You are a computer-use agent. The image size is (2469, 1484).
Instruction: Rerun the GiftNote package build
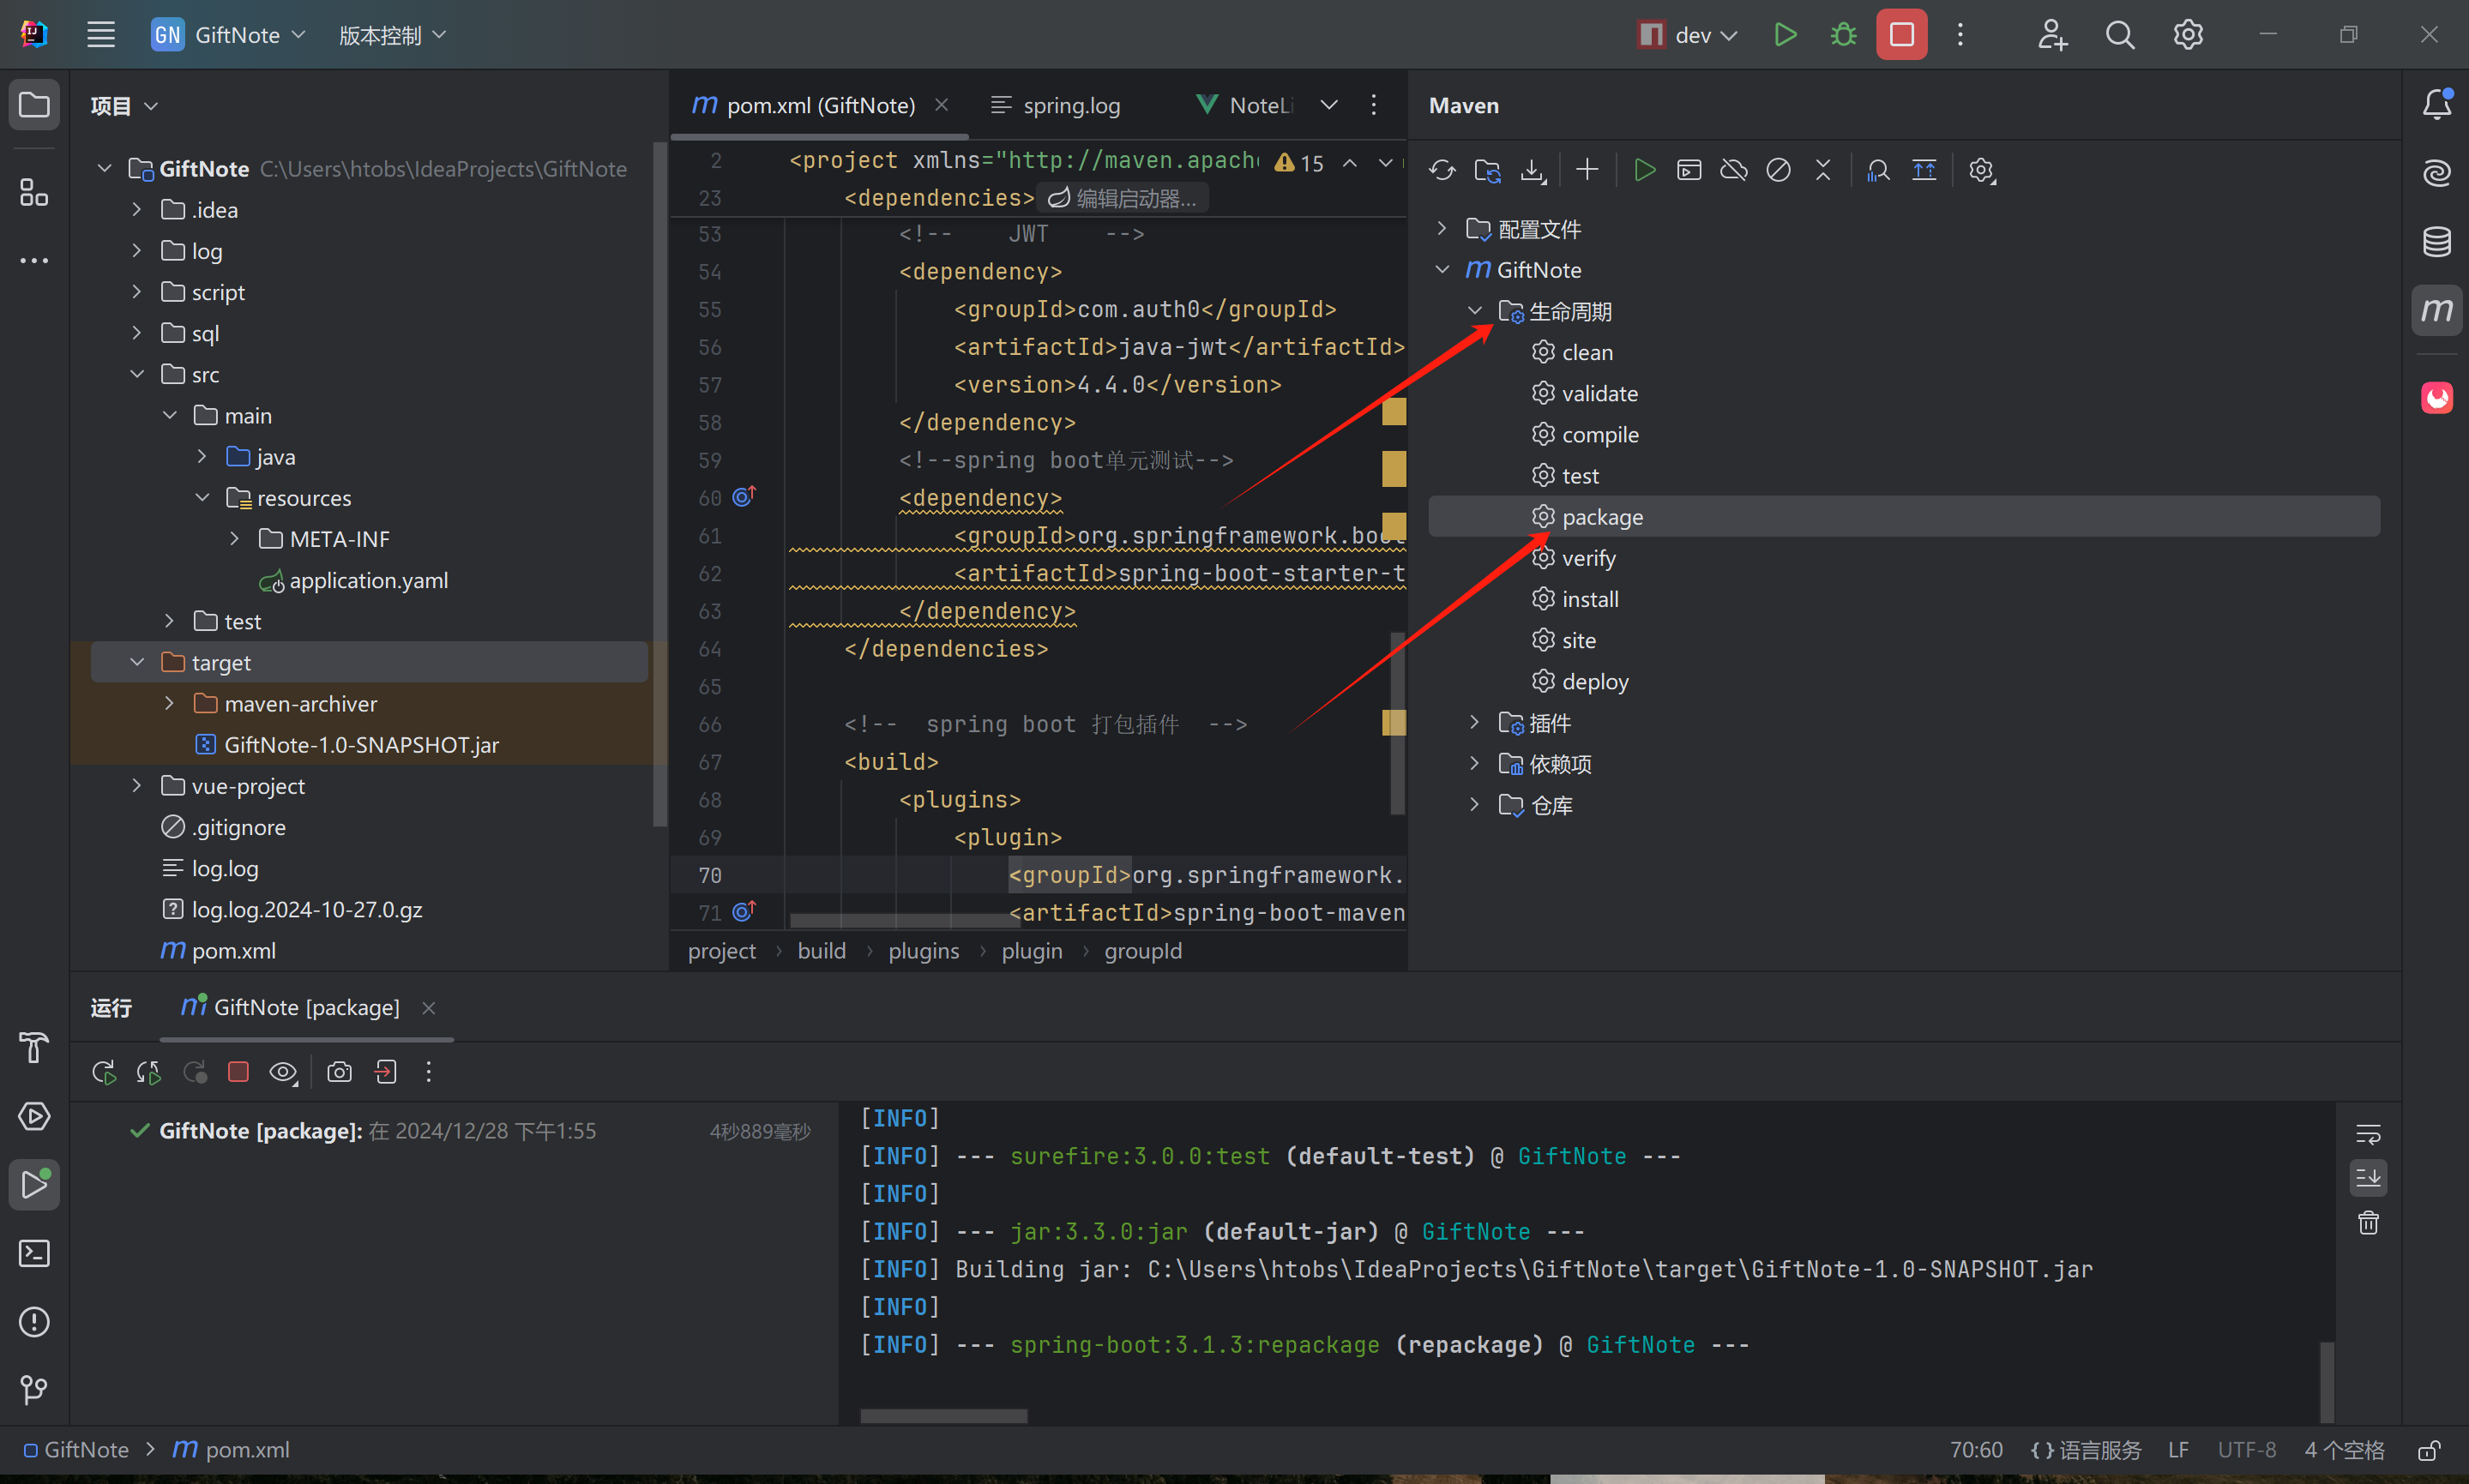click(103, 1072)
